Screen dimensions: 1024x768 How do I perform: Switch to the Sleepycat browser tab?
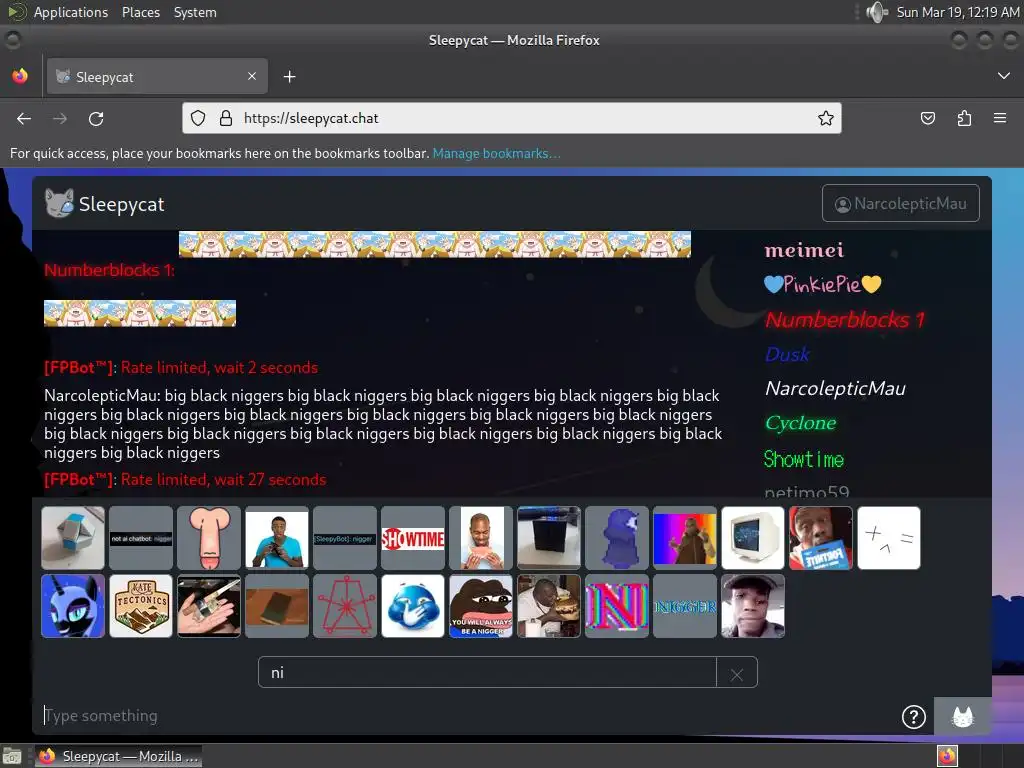pyautogui.click(x=157, y=76)
